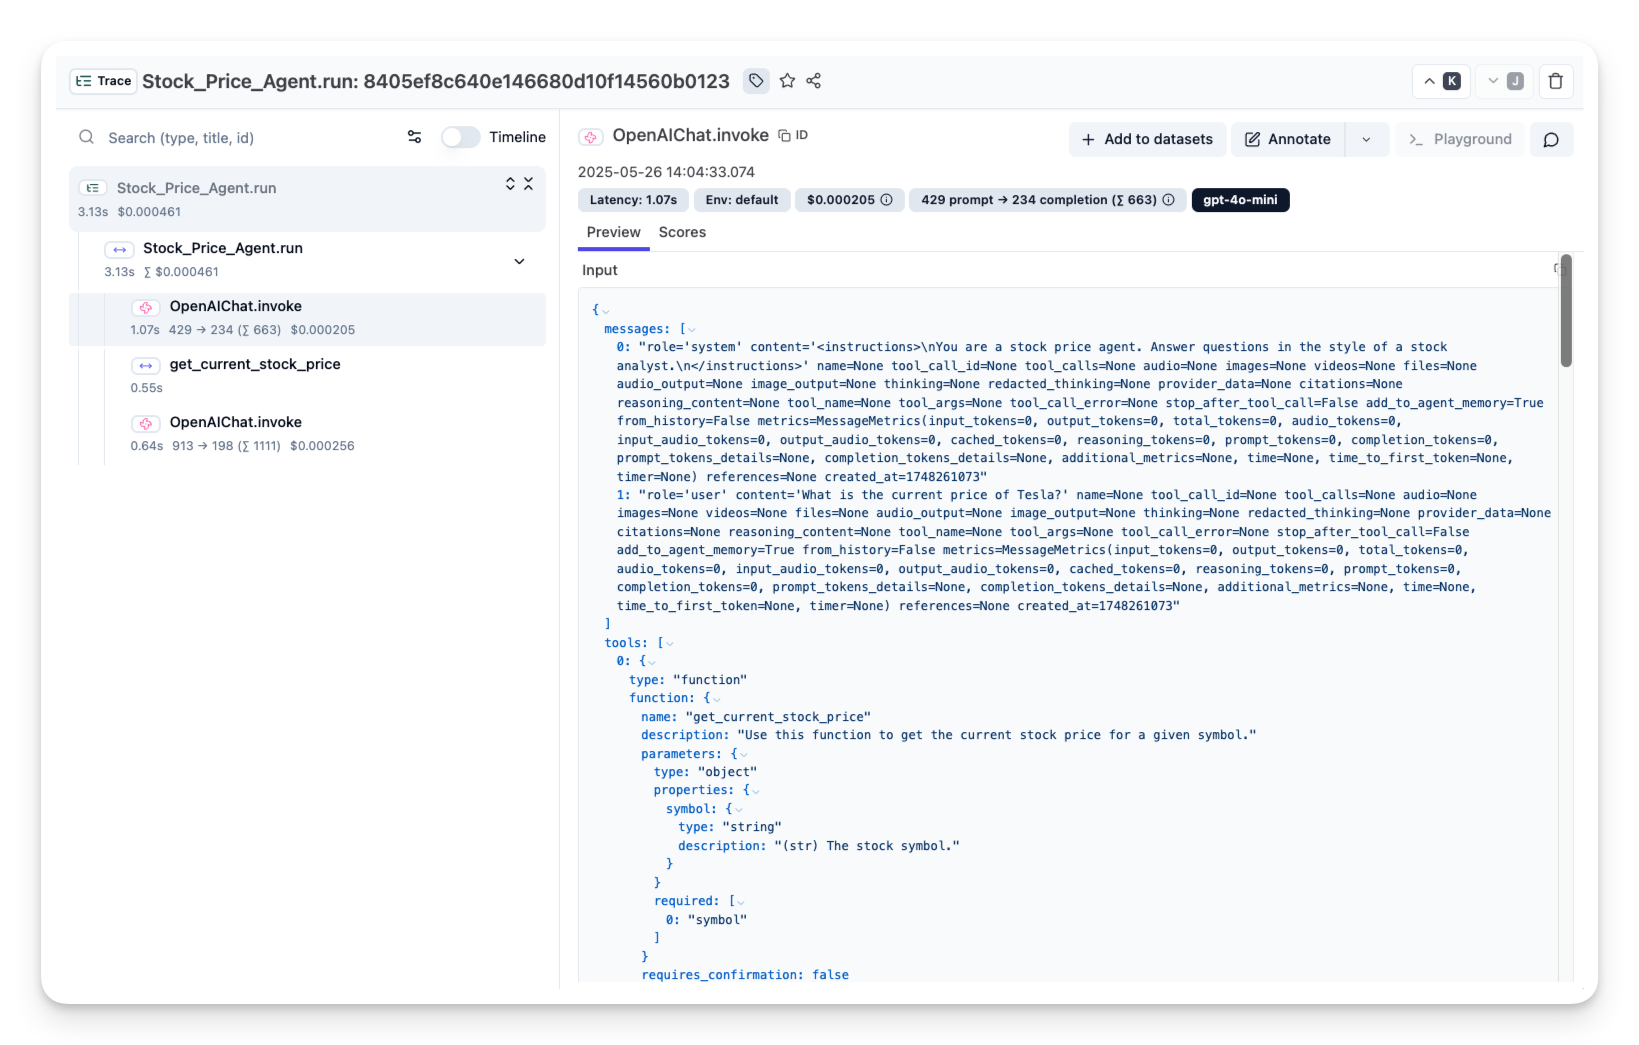Expand all nodes in the trace tree
The height and width of the screenshot is (1045, 1639).
[510, 184]
